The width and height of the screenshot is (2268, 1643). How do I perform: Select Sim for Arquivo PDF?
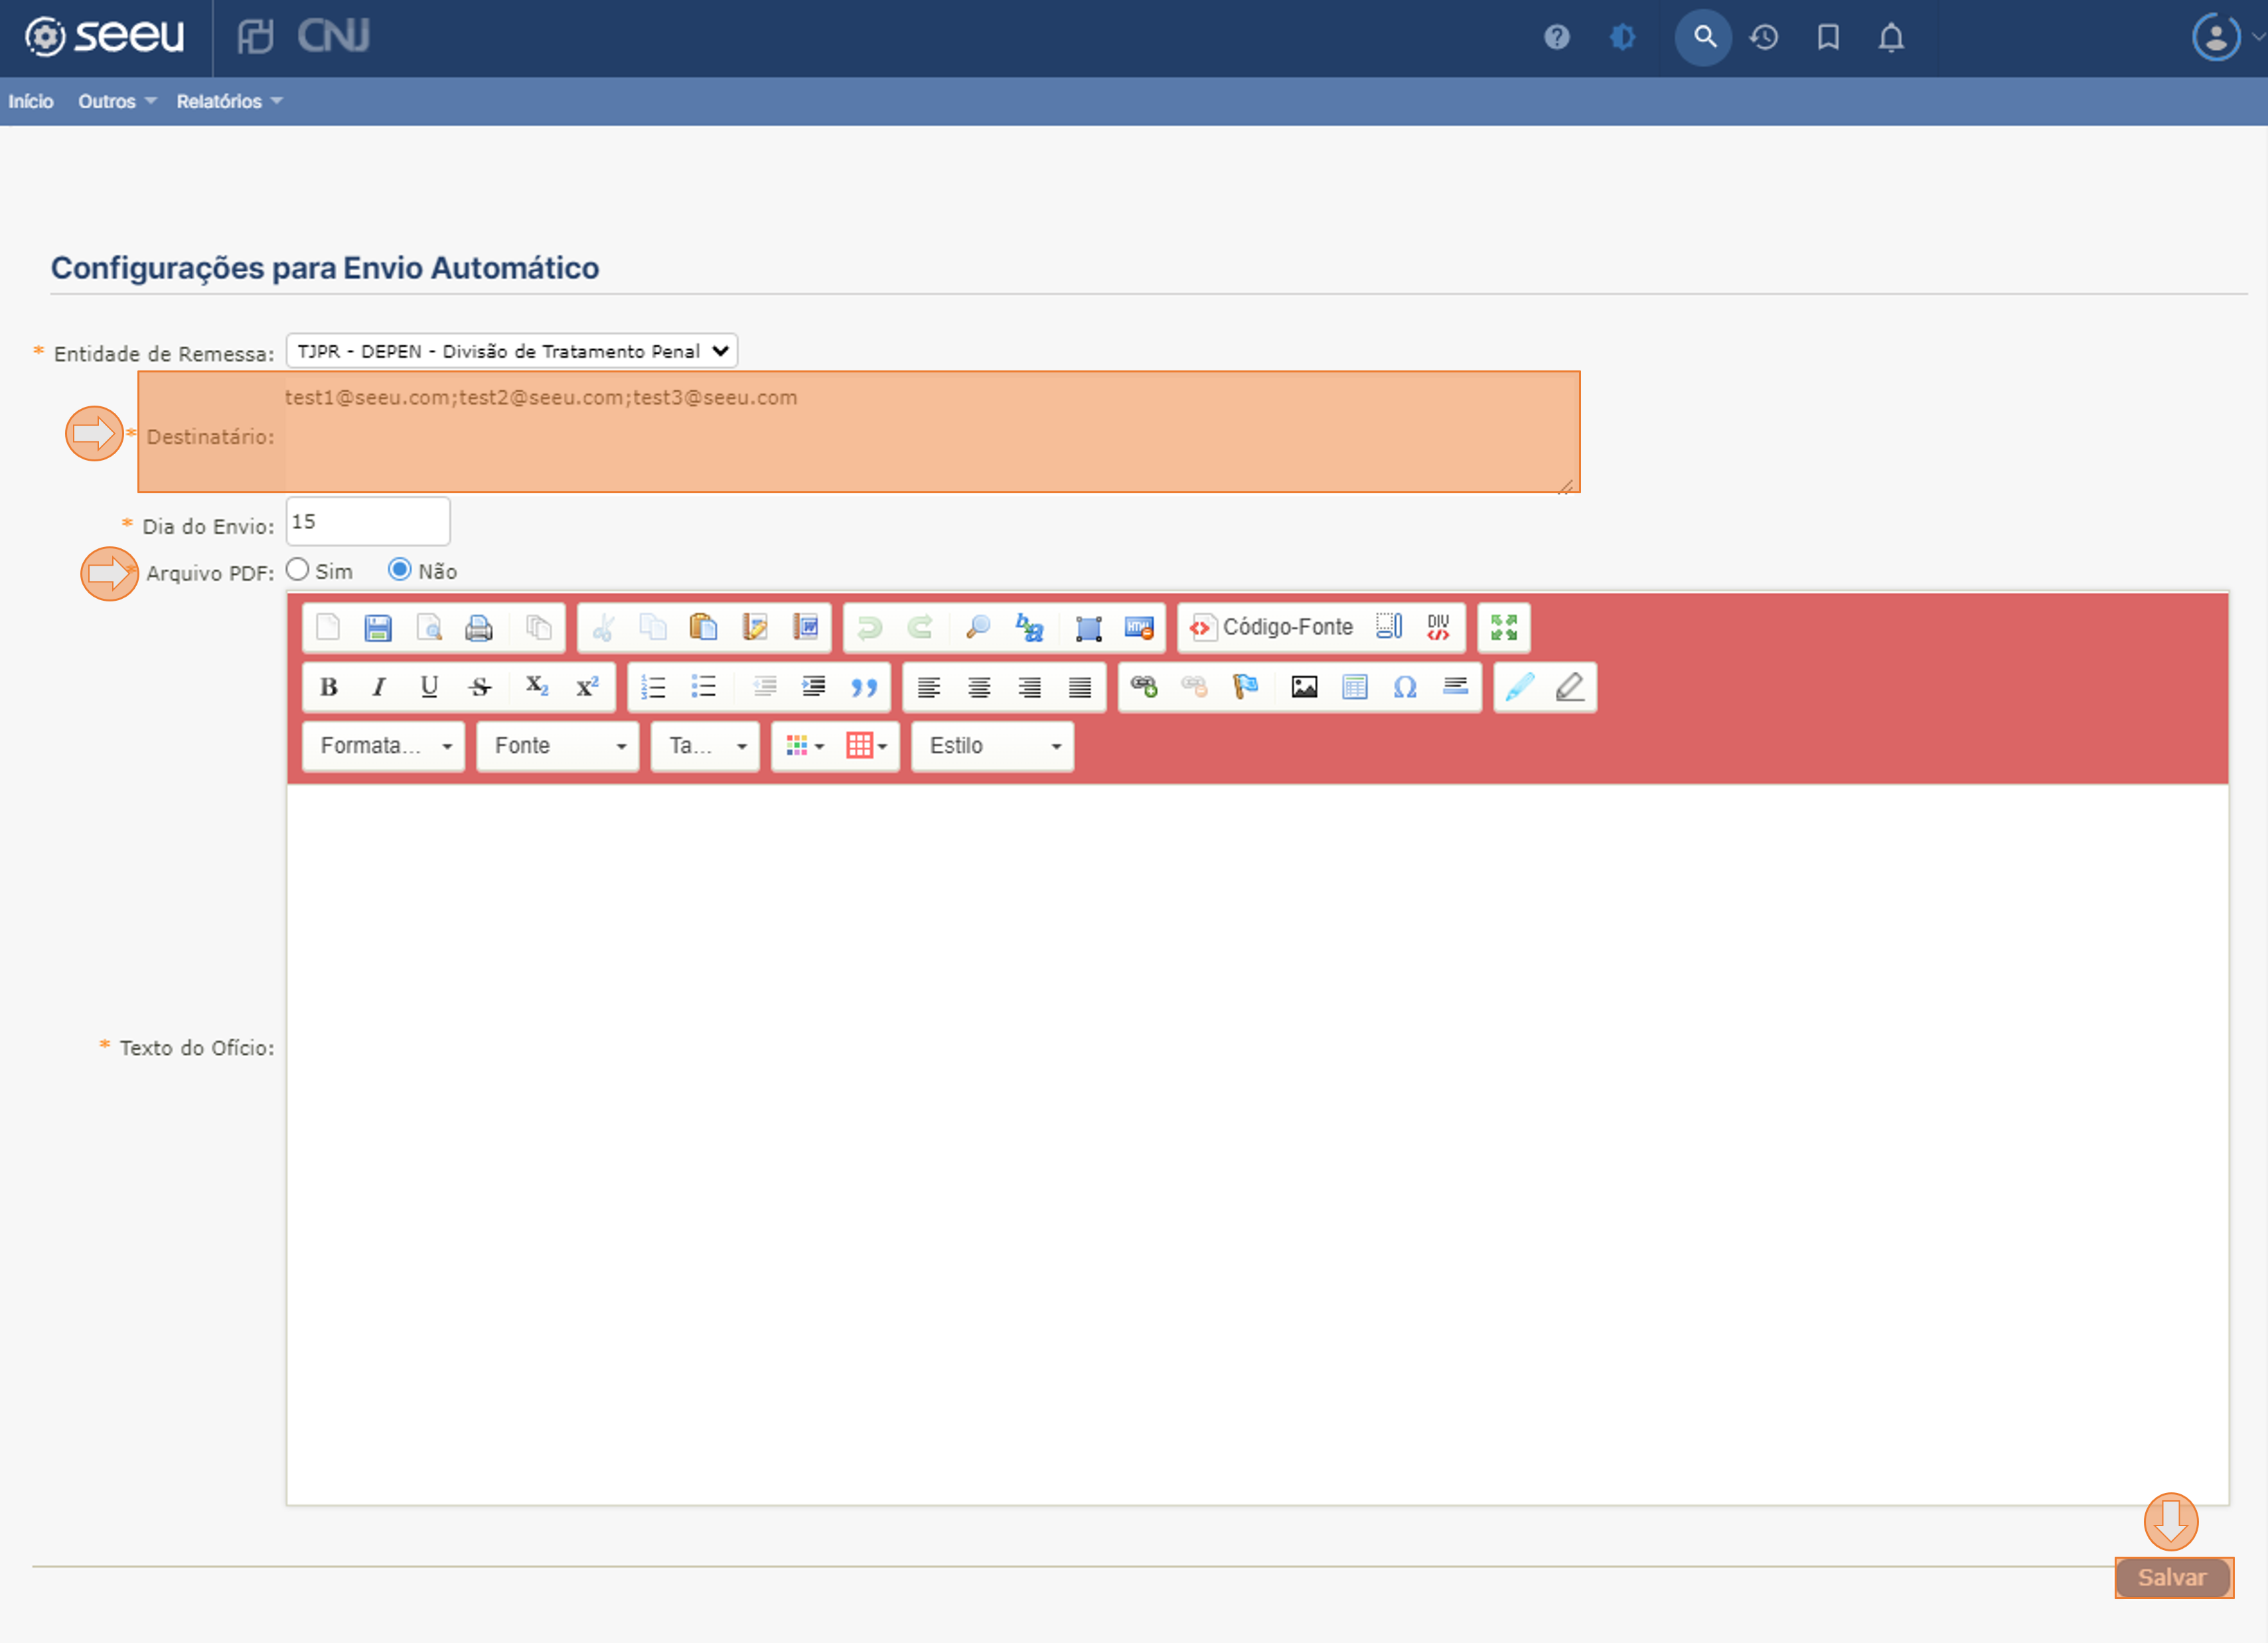click(x=297, y=569)
